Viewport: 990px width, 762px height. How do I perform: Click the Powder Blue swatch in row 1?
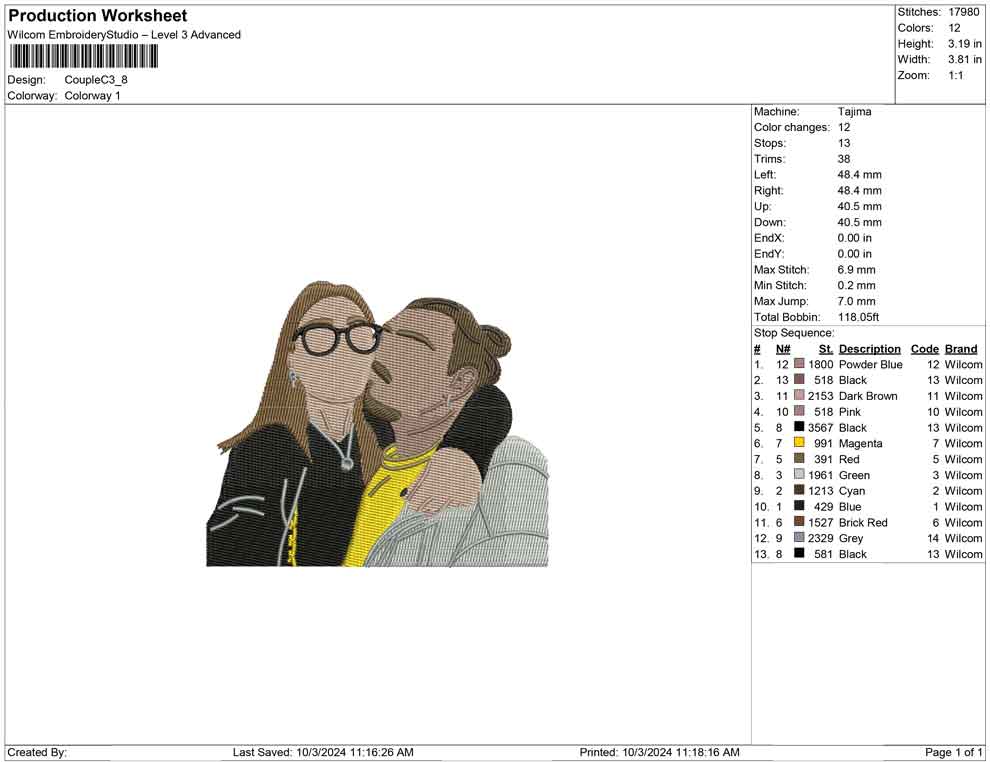tap(799, 364)
